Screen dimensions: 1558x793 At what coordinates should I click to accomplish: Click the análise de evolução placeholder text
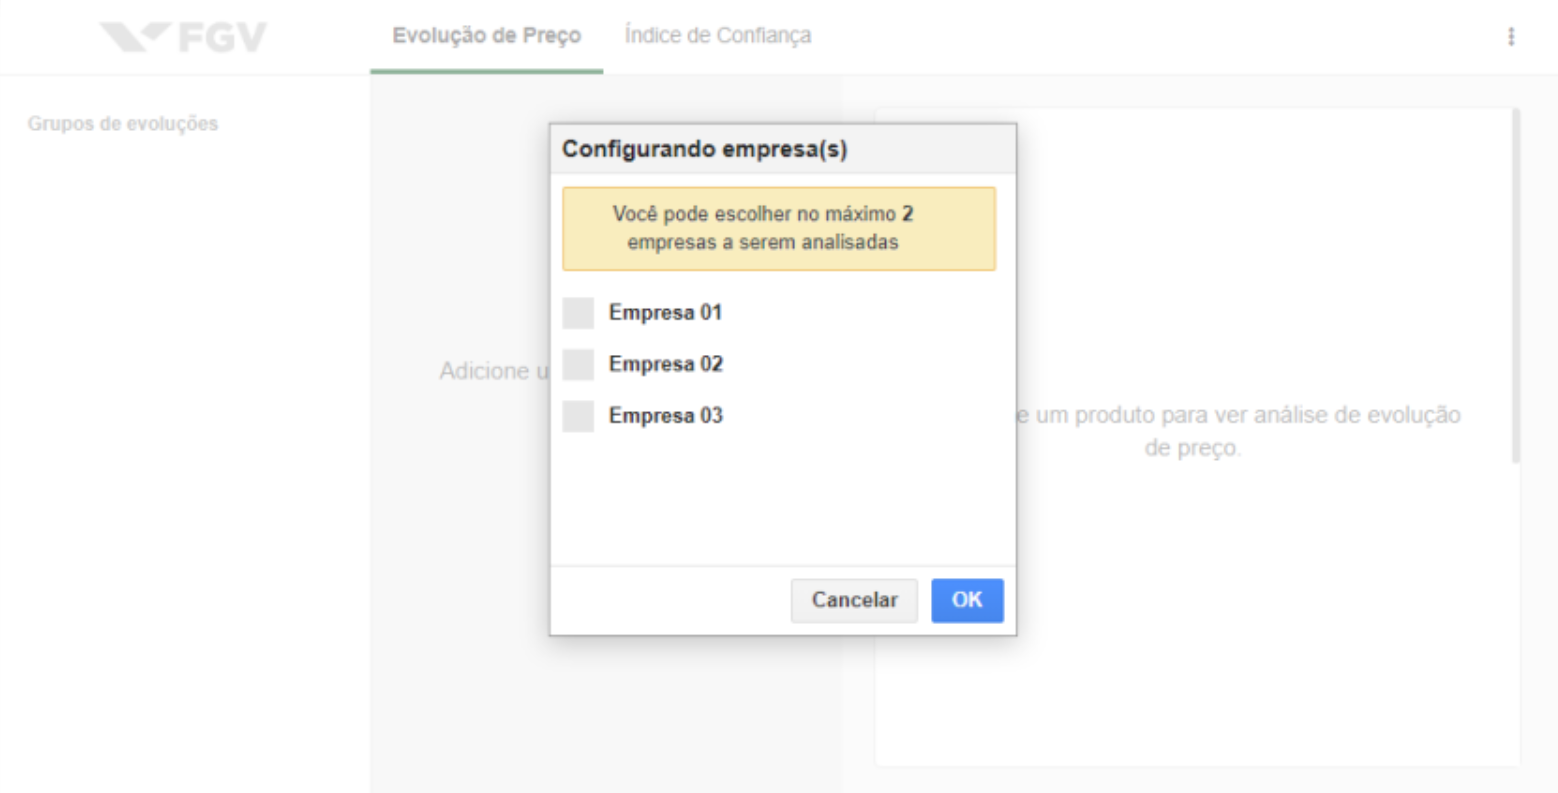click(1238, 431)
